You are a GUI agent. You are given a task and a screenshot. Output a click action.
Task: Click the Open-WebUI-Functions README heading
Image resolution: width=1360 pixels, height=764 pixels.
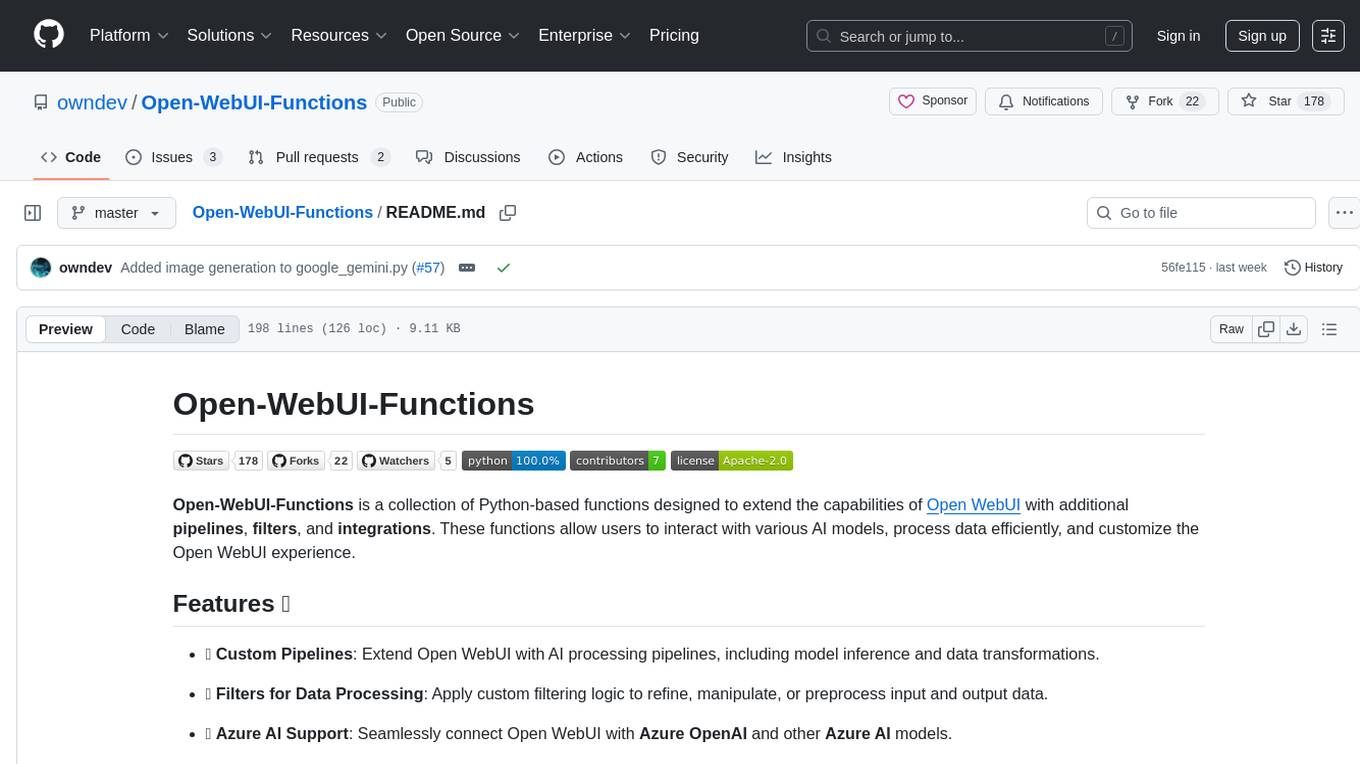point(353,404)
